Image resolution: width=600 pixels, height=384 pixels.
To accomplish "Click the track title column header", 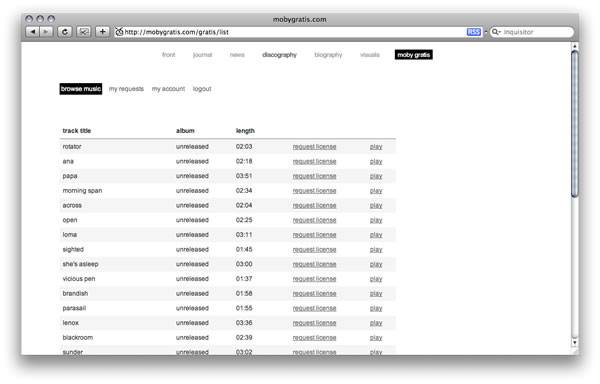I will pos(77,131).
